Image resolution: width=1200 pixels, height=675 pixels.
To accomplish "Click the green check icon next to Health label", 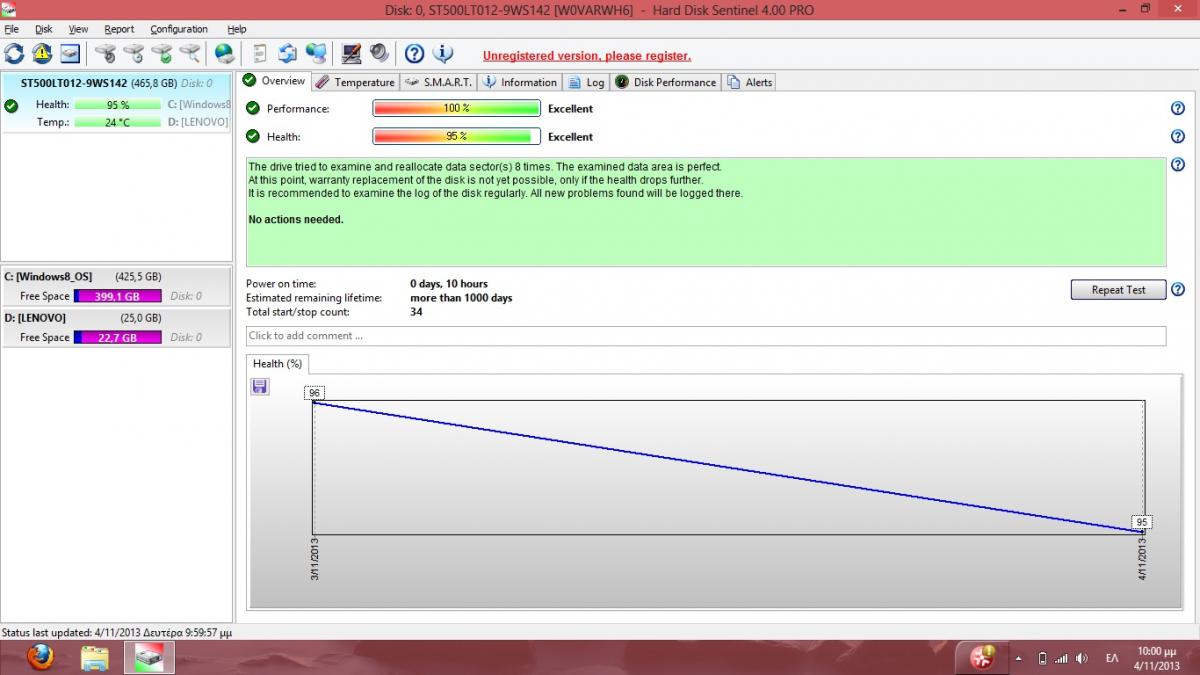I will click(253, 136).
